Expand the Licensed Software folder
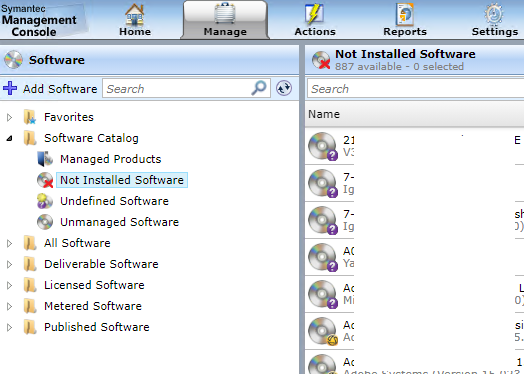 tap(9, 286)
